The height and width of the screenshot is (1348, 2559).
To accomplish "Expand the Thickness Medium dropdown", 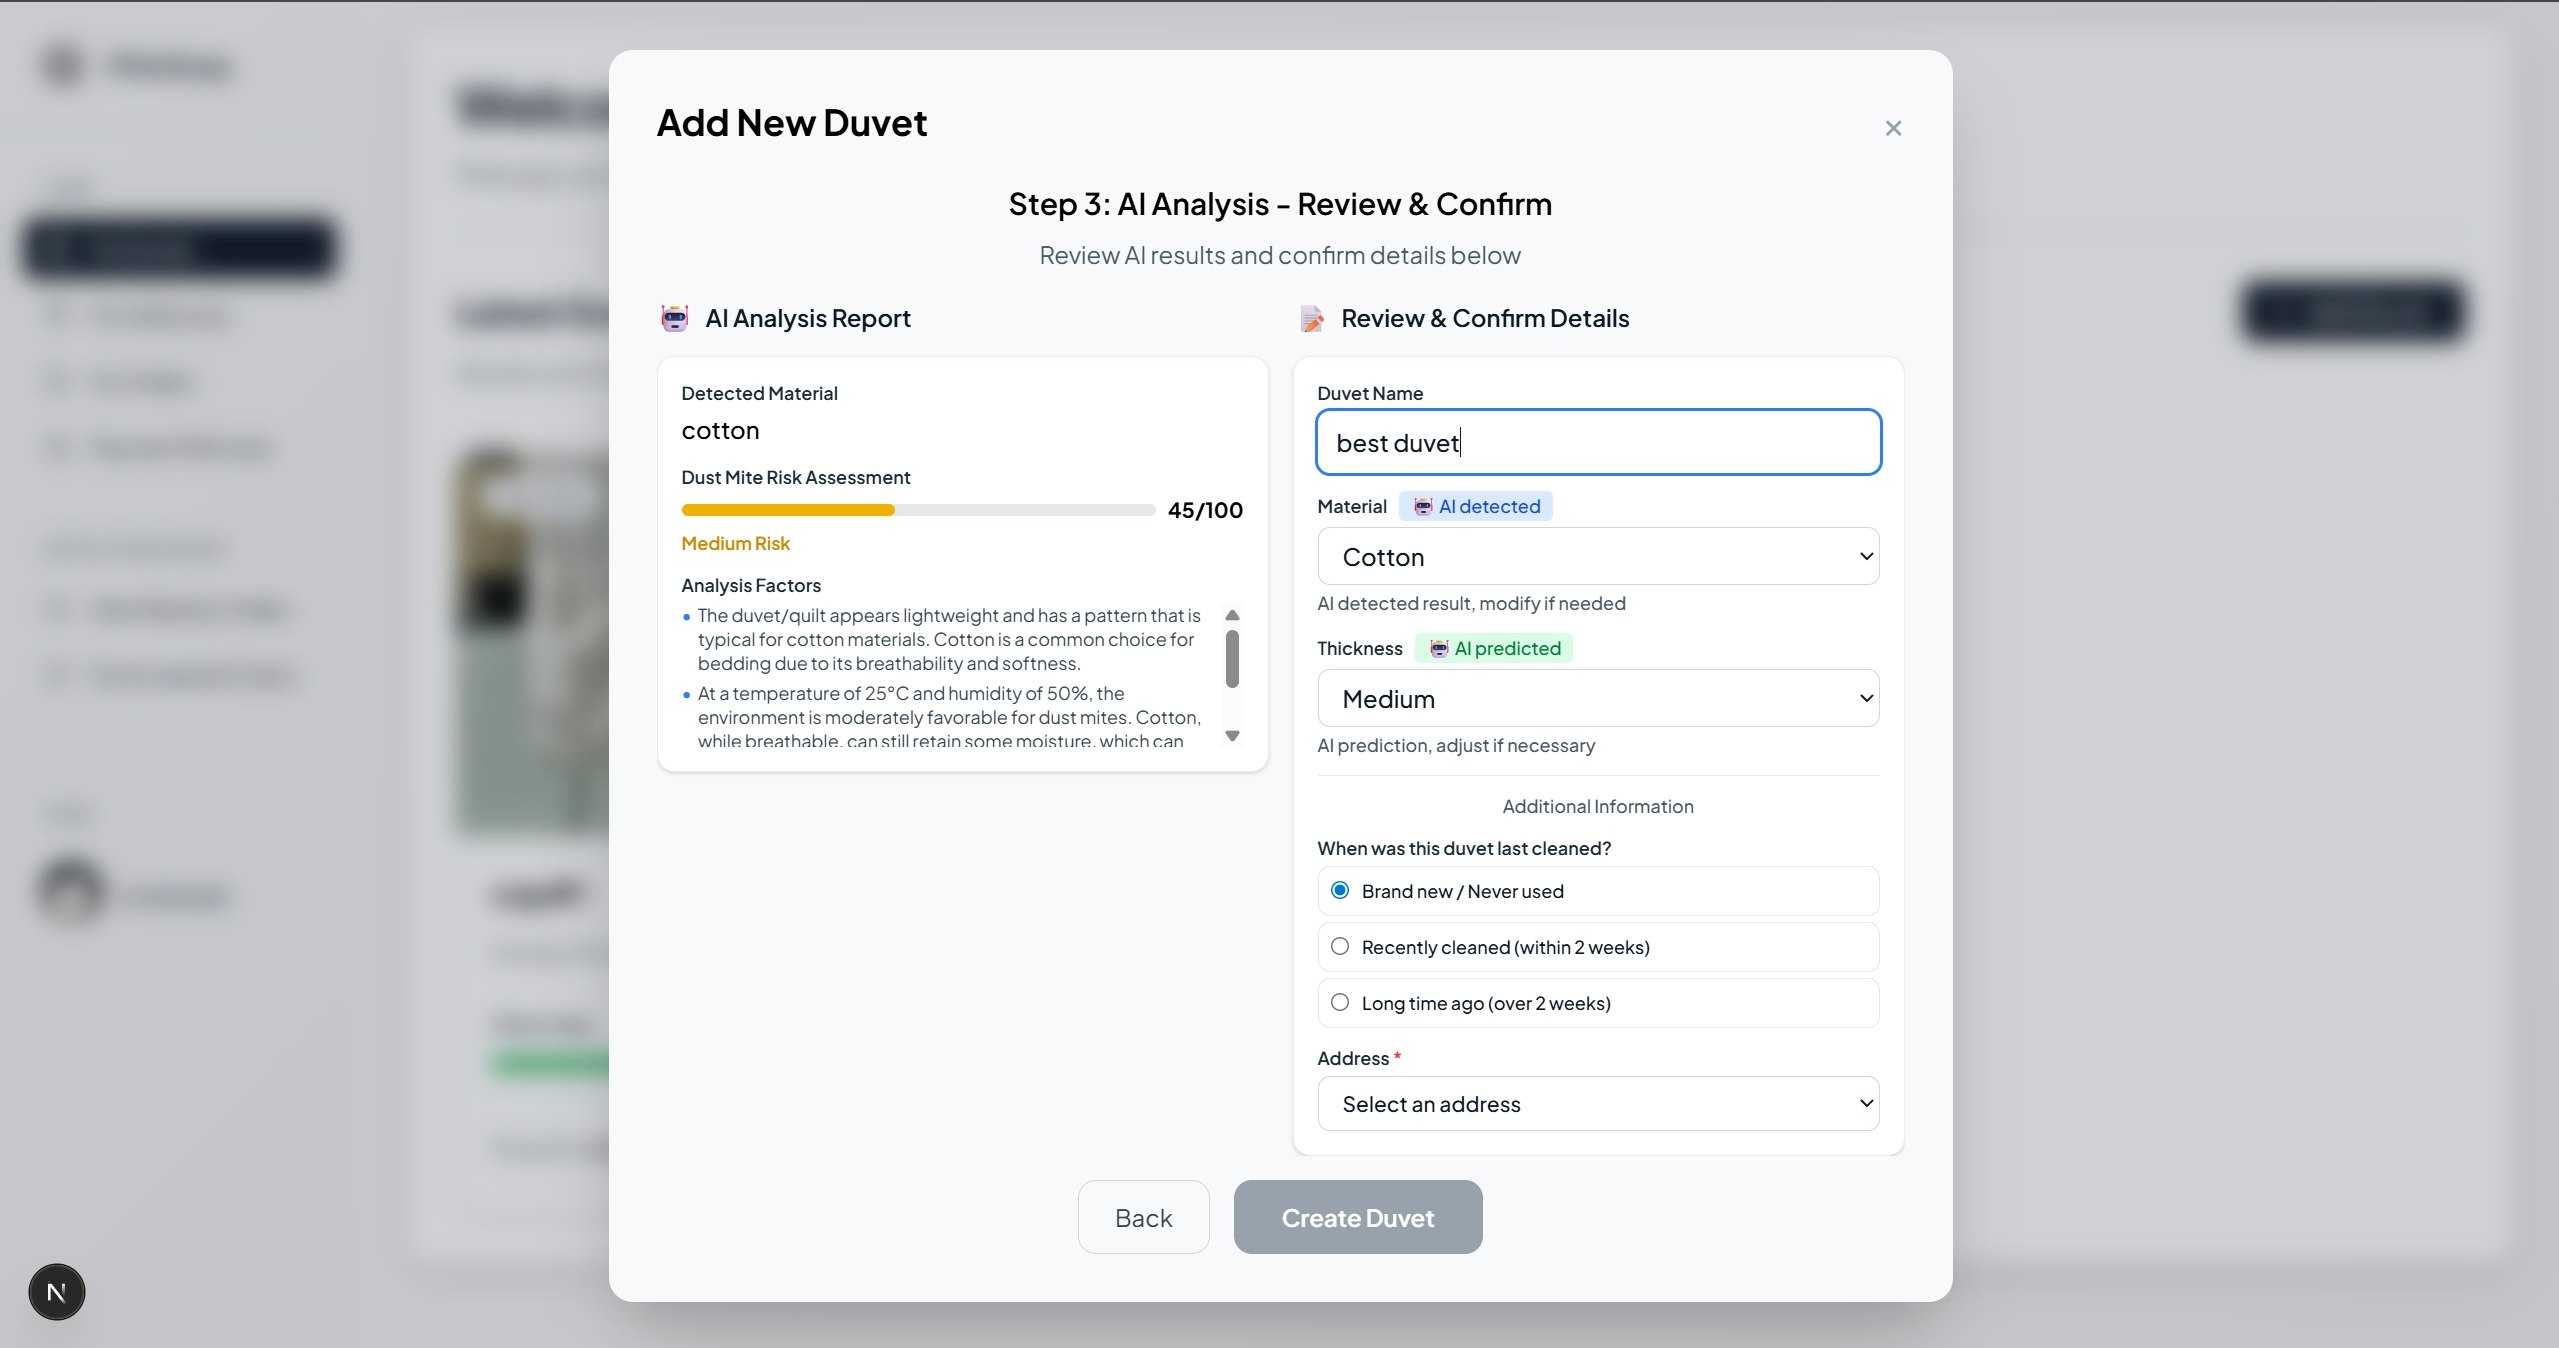I will pyautogui.click(x=1597, y=699).
